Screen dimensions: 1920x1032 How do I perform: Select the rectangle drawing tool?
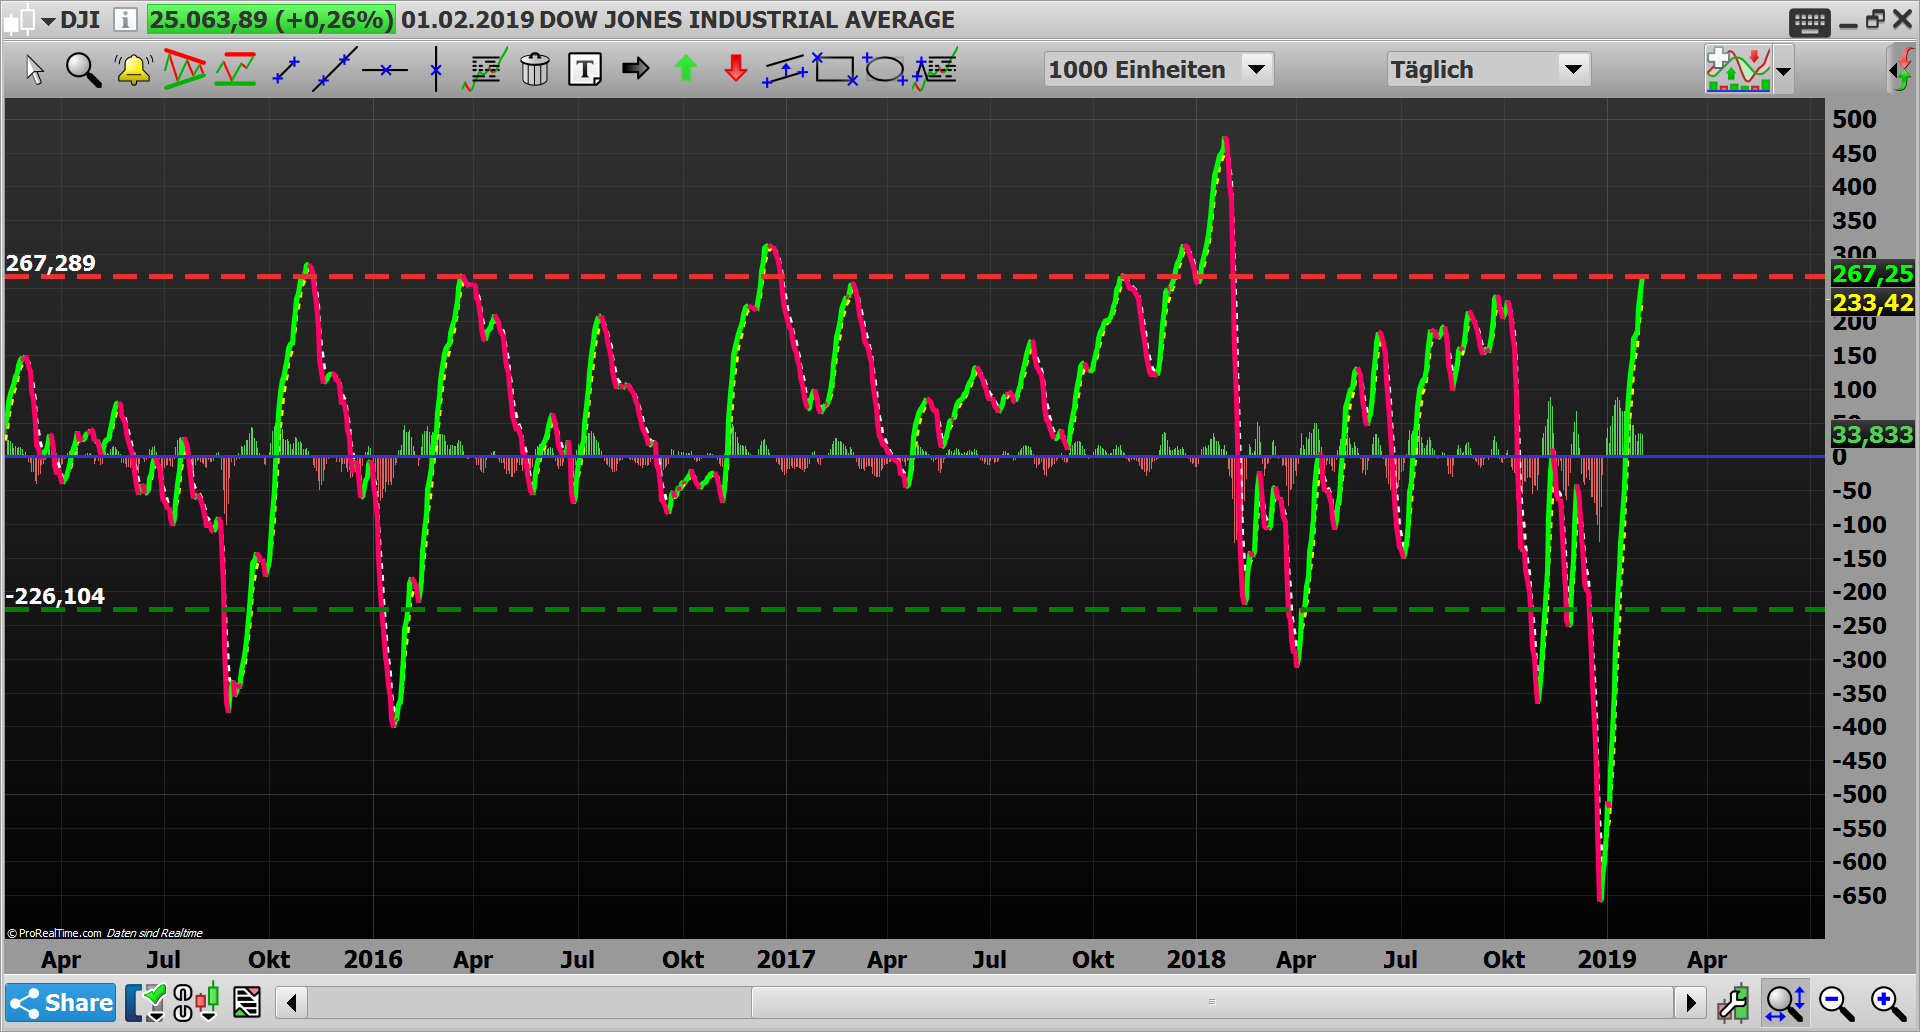pyautogui.click(x=837, y=69)
